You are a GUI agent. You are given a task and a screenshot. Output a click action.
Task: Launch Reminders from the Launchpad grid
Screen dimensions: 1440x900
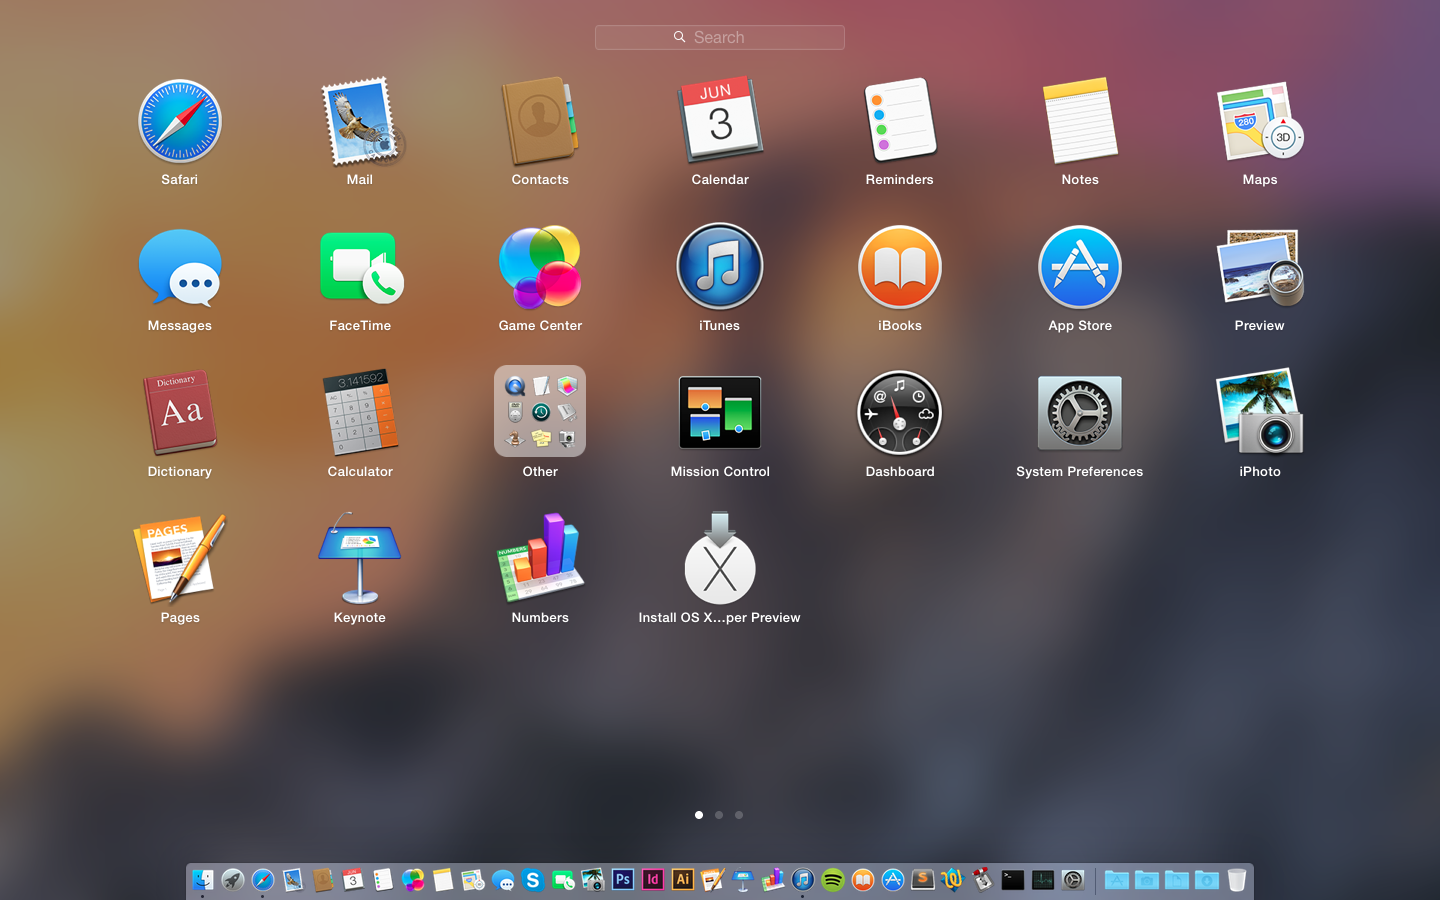[x=900, y=121]
